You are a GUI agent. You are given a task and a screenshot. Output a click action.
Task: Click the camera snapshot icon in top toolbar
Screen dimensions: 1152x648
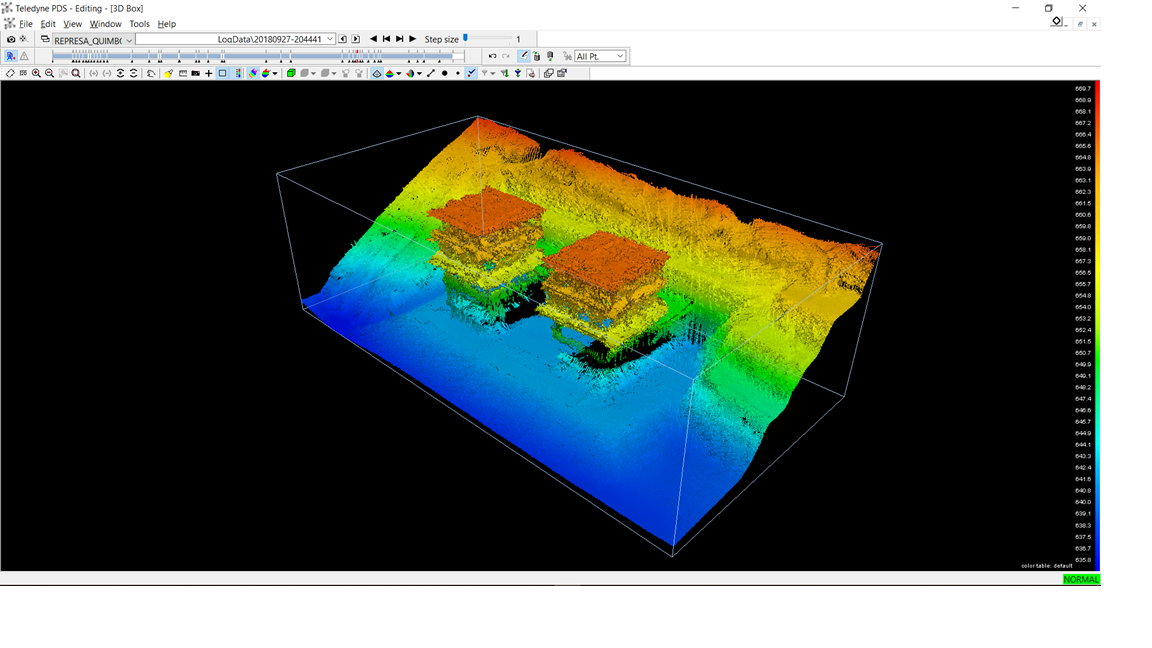(11, 39)
